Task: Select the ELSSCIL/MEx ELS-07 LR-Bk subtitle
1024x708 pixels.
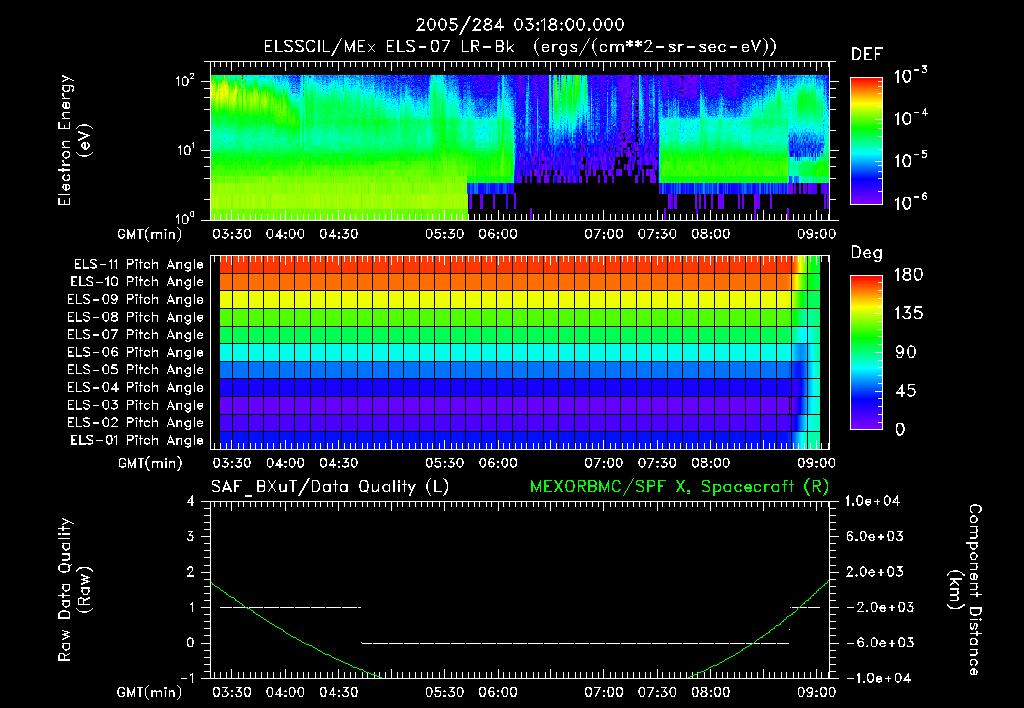Action: [389, 47]
